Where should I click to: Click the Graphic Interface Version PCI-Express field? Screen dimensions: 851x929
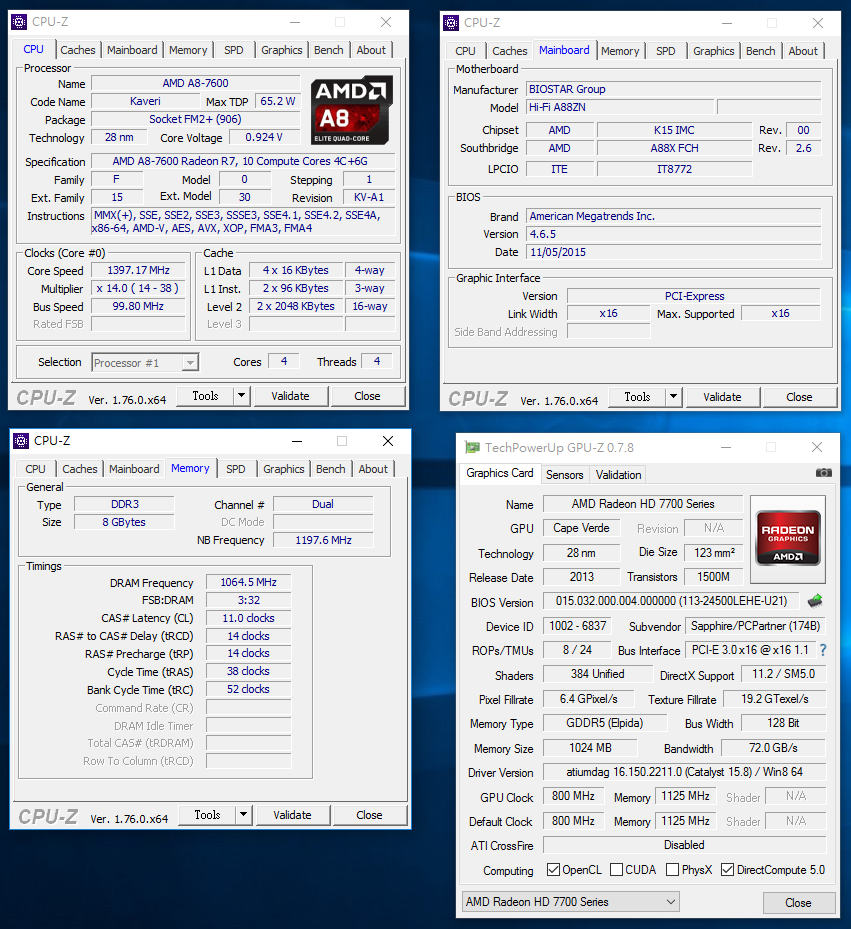pyautogui.click(x=694, y=296)
